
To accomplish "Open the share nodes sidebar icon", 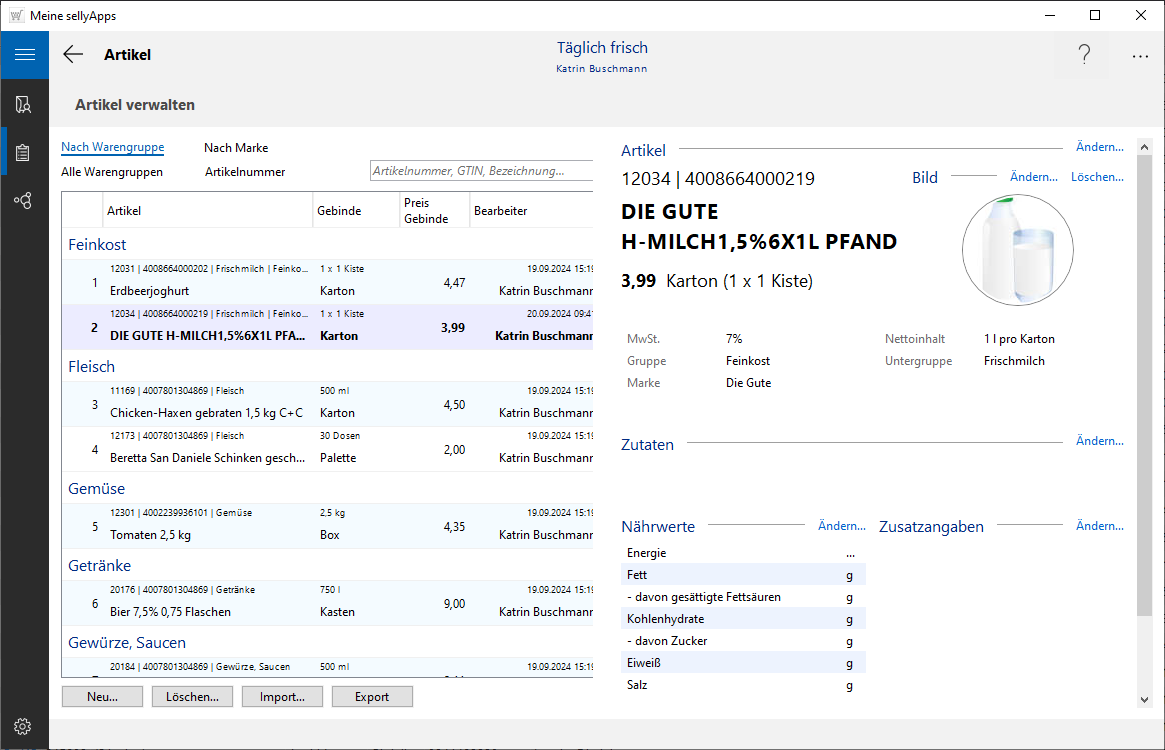I will 24,201.
